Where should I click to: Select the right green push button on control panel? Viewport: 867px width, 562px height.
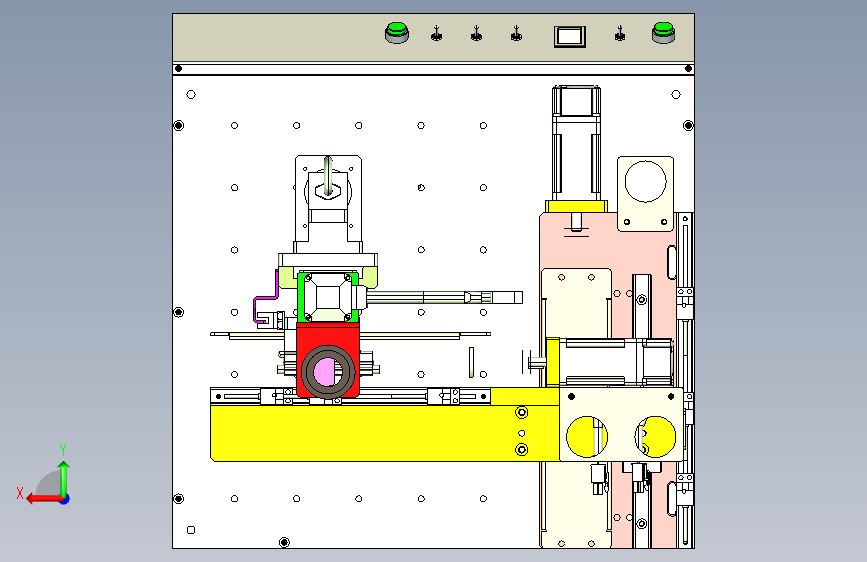[663, 33]
